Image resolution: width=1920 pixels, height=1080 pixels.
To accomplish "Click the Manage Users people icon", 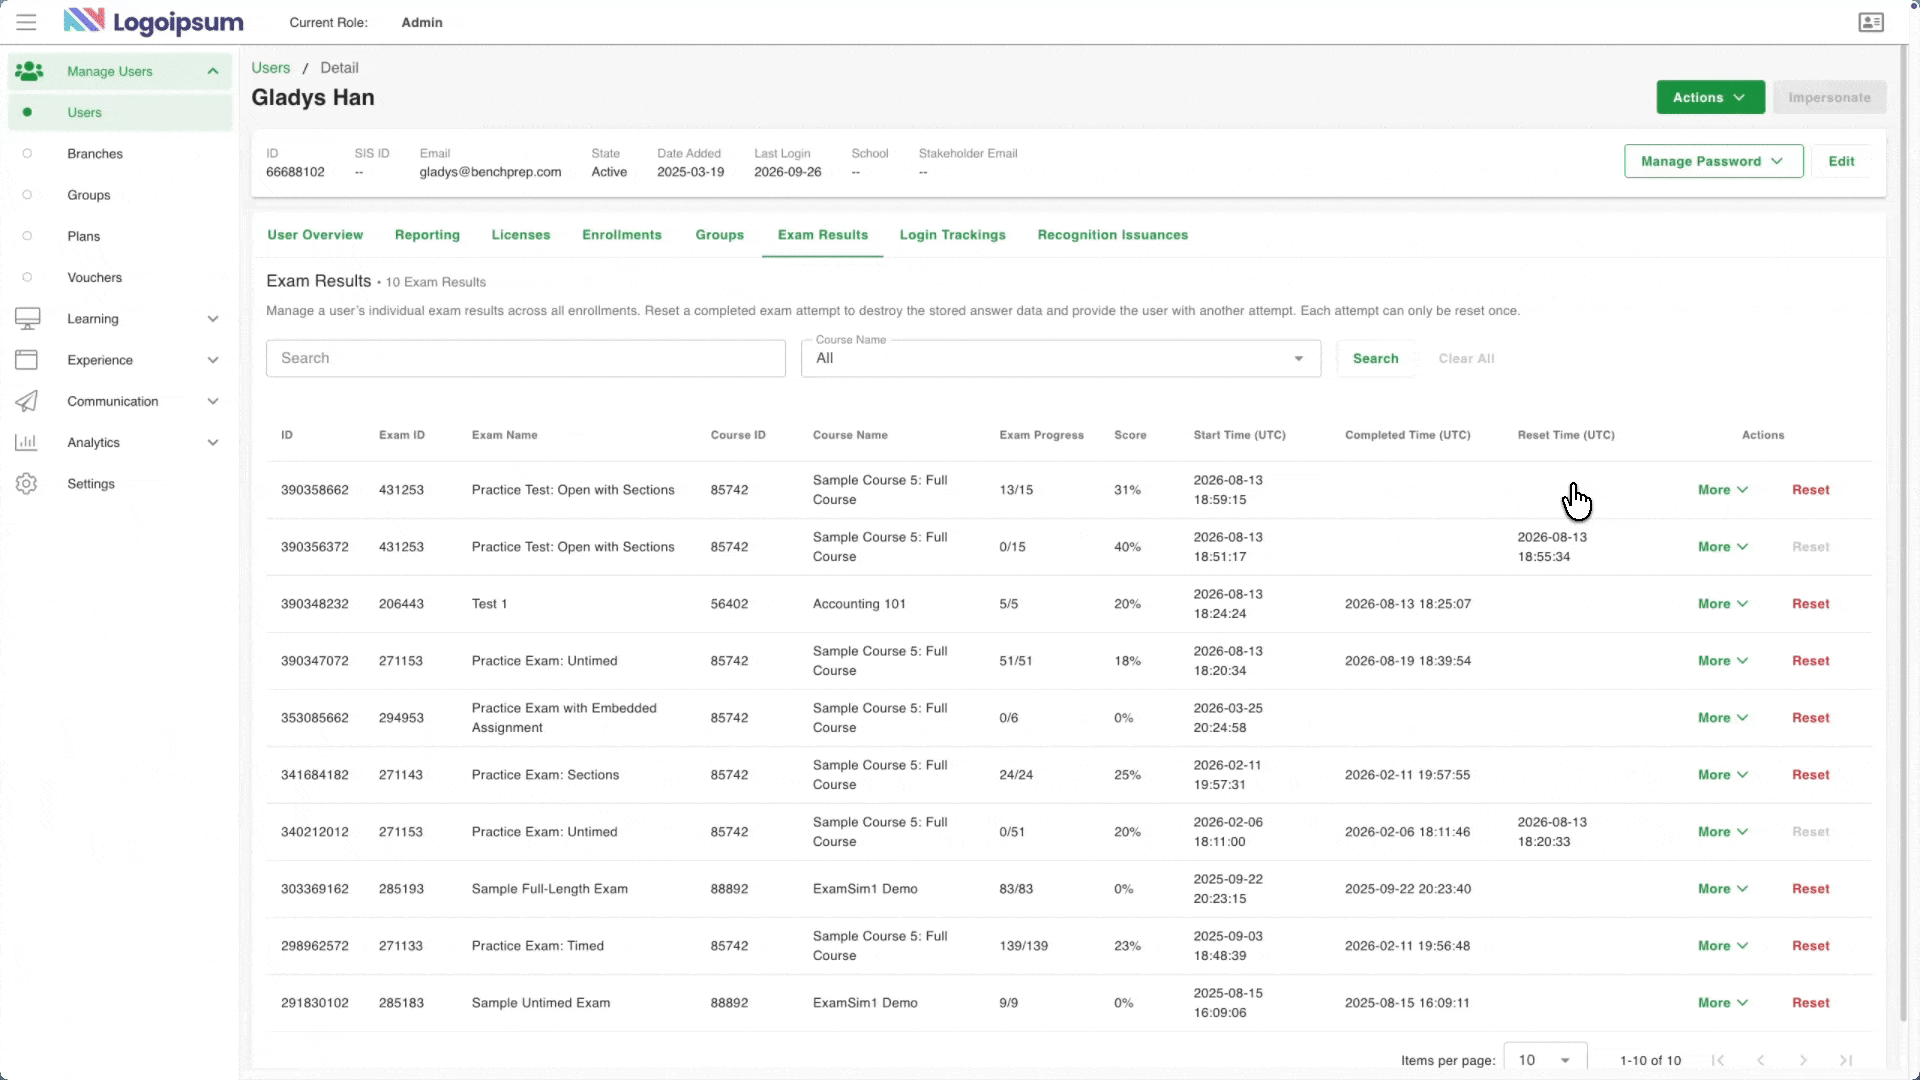I will (x=29, y=71).
